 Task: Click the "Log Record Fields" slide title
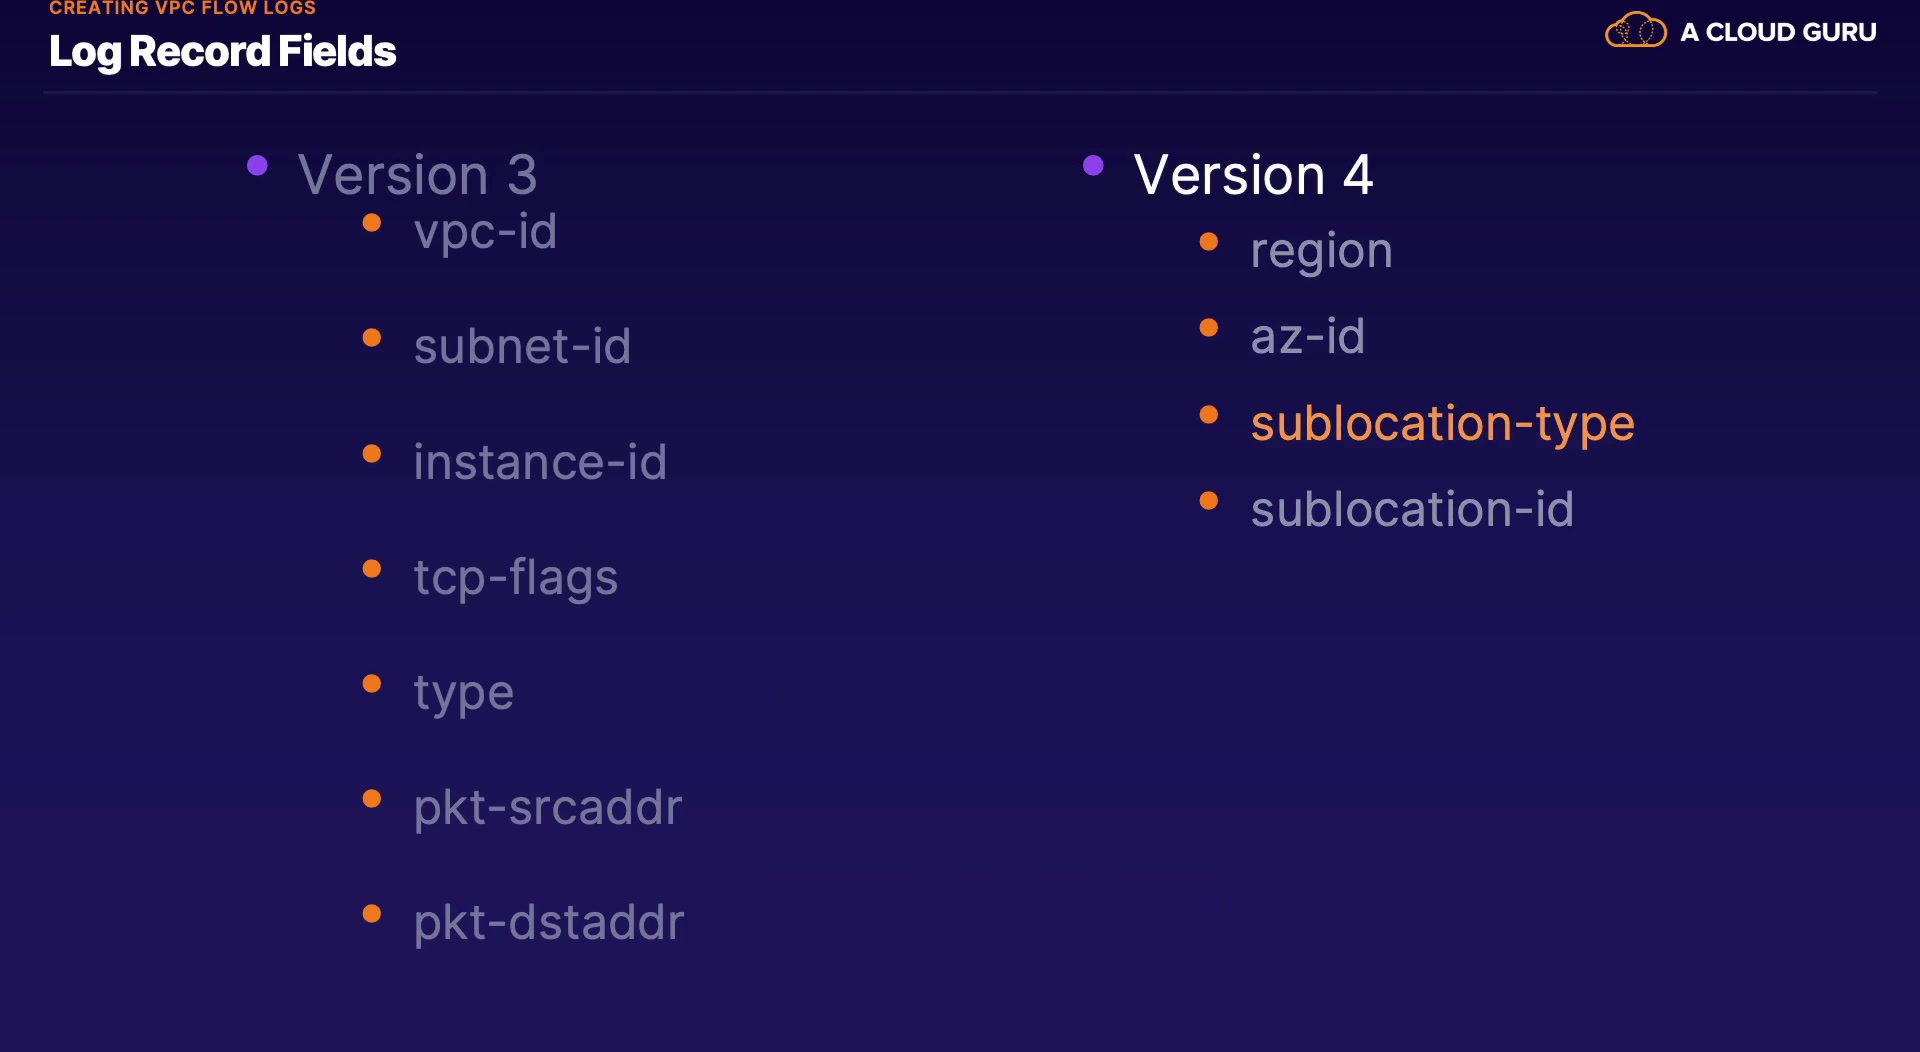222,52
